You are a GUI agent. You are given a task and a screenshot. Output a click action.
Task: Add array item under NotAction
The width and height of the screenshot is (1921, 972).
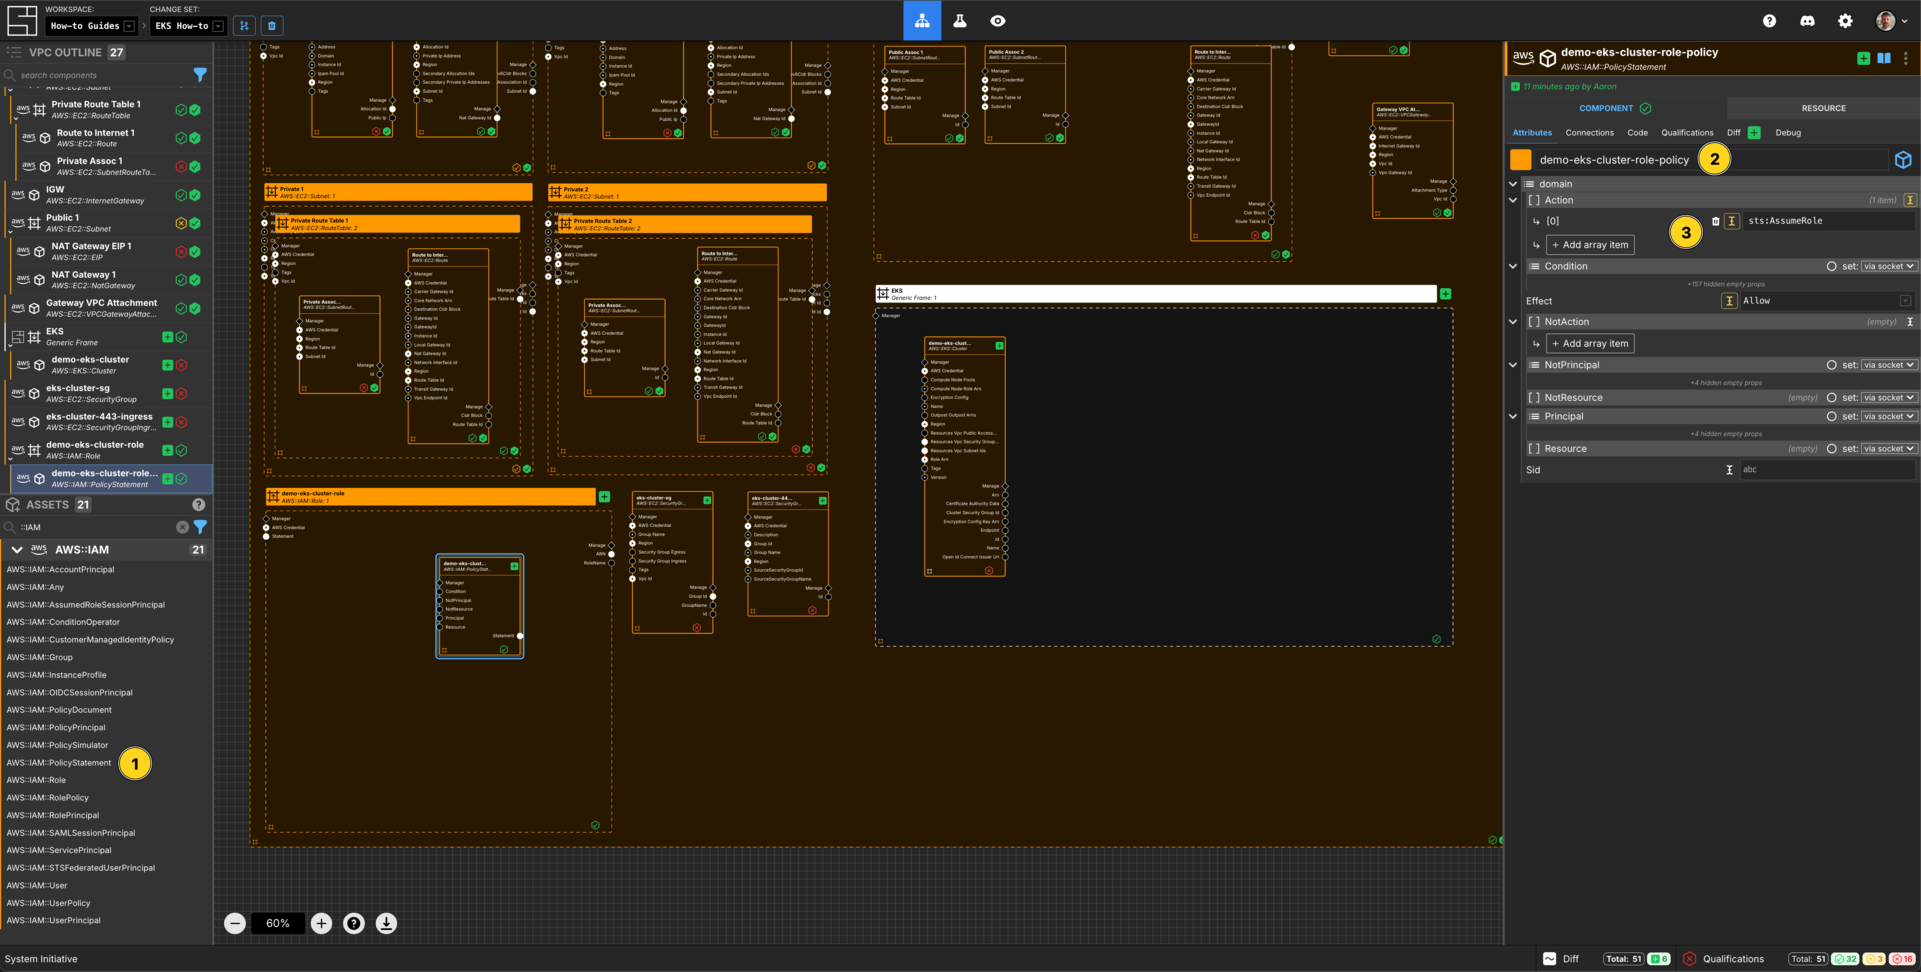pos(1590,344)
